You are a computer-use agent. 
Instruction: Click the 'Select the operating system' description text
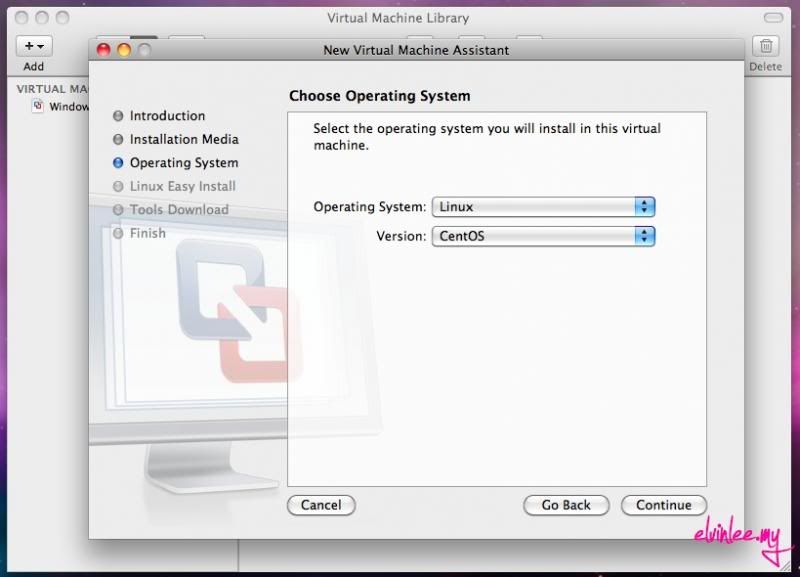tap(487, 137)
